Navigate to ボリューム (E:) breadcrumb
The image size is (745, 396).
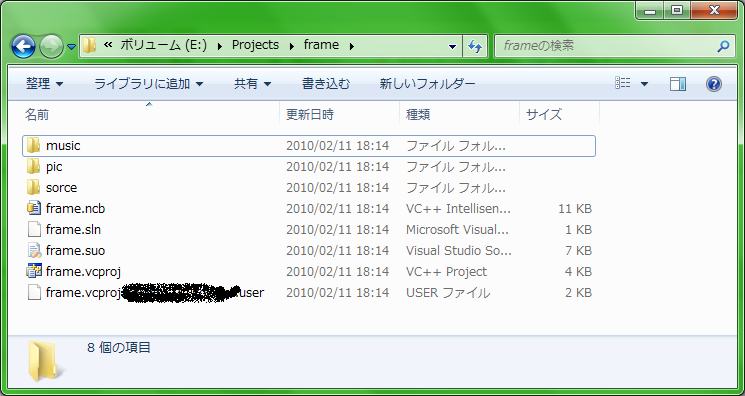[163, 45]
